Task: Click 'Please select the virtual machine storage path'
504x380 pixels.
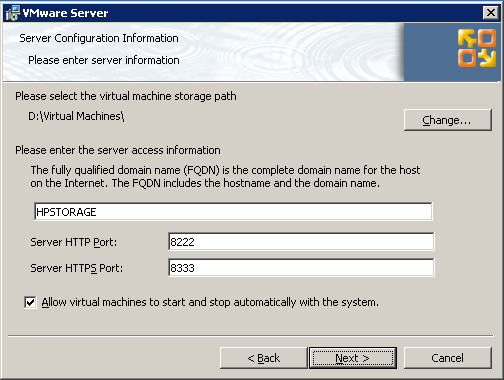Action: (x=126, y=96)
